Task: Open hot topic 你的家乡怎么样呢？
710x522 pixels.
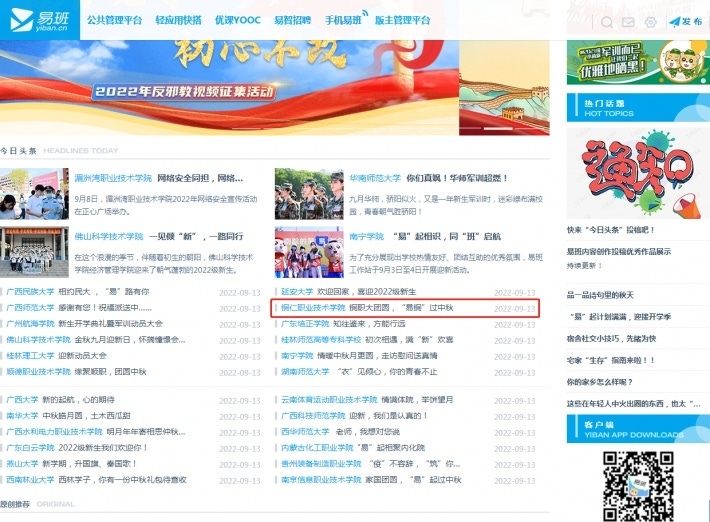Action: 600,382
